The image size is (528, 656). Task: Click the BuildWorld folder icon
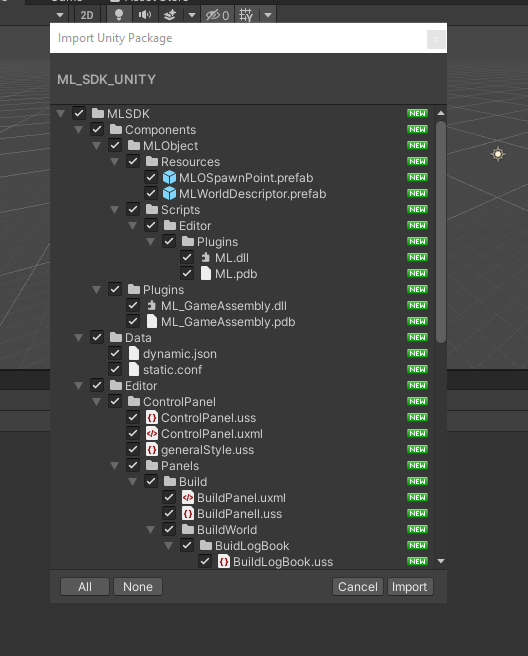pos(188,529)
